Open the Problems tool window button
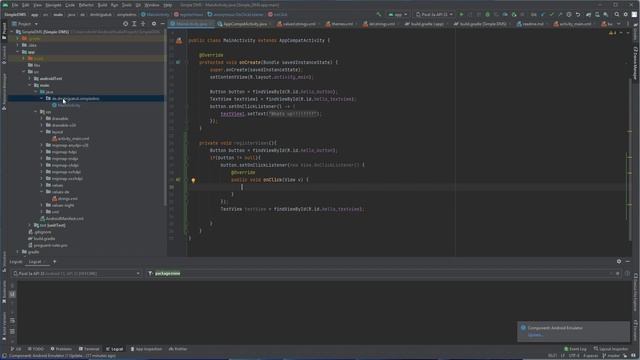The image size is (640, 360). (61, 349)
